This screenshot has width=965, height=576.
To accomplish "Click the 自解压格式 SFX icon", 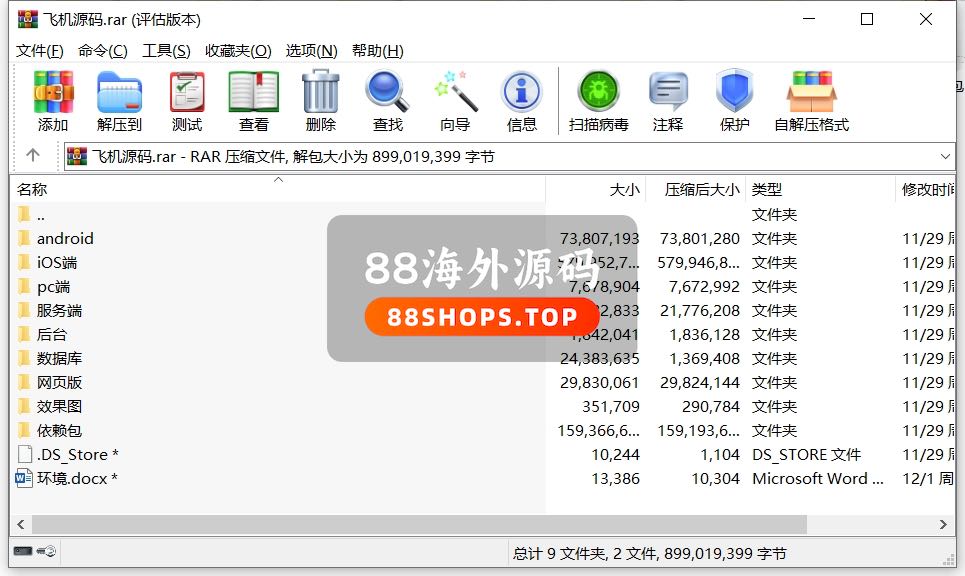I will 811,101.
